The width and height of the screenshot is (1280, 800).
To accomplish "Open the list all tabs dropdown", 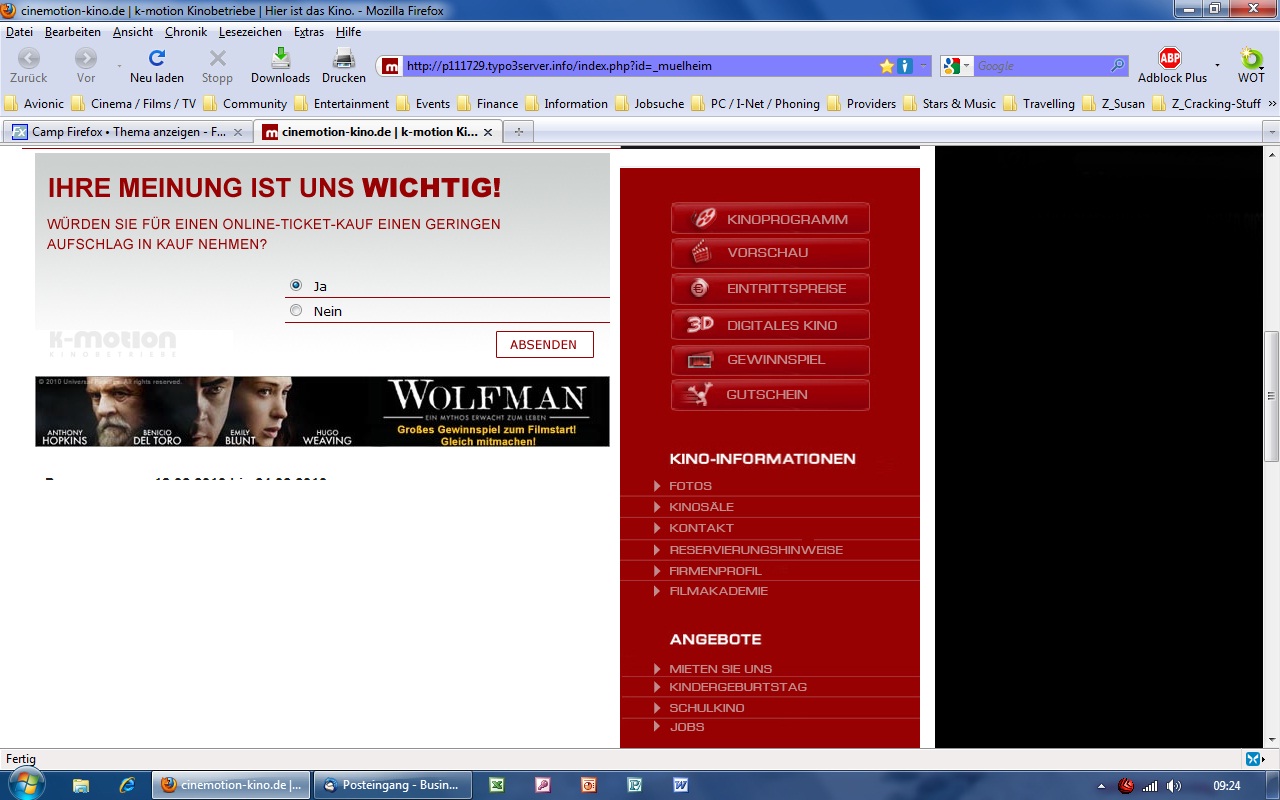I will tap(1271, 131).
